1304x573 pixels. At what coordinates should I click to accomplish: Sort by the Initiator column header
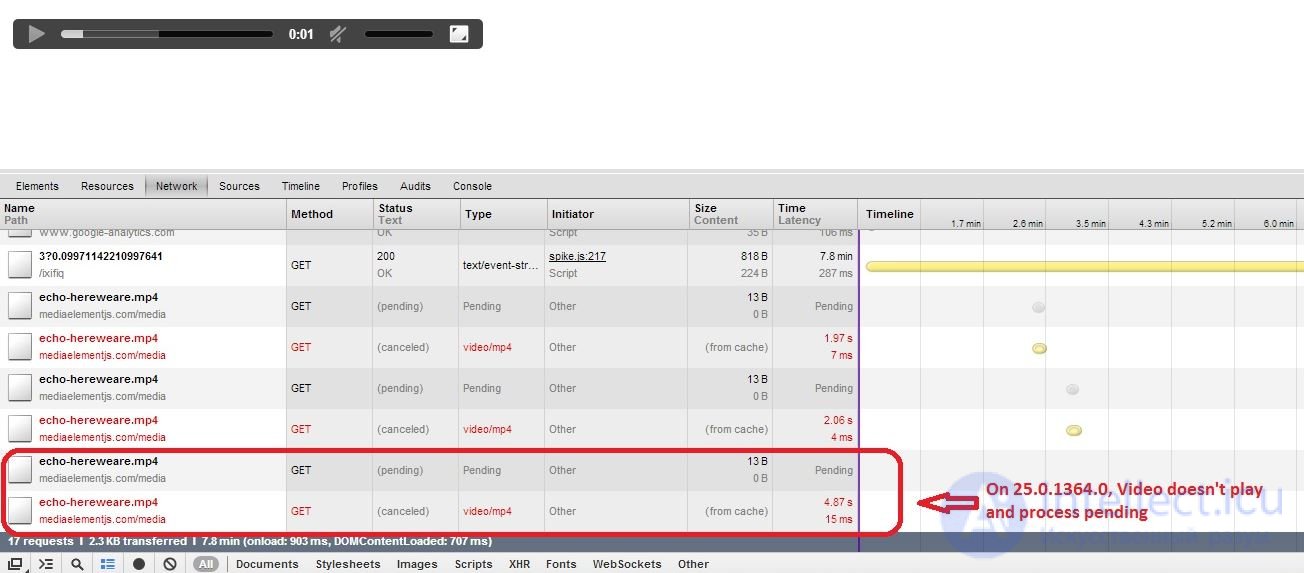click(x=616, y=214)
